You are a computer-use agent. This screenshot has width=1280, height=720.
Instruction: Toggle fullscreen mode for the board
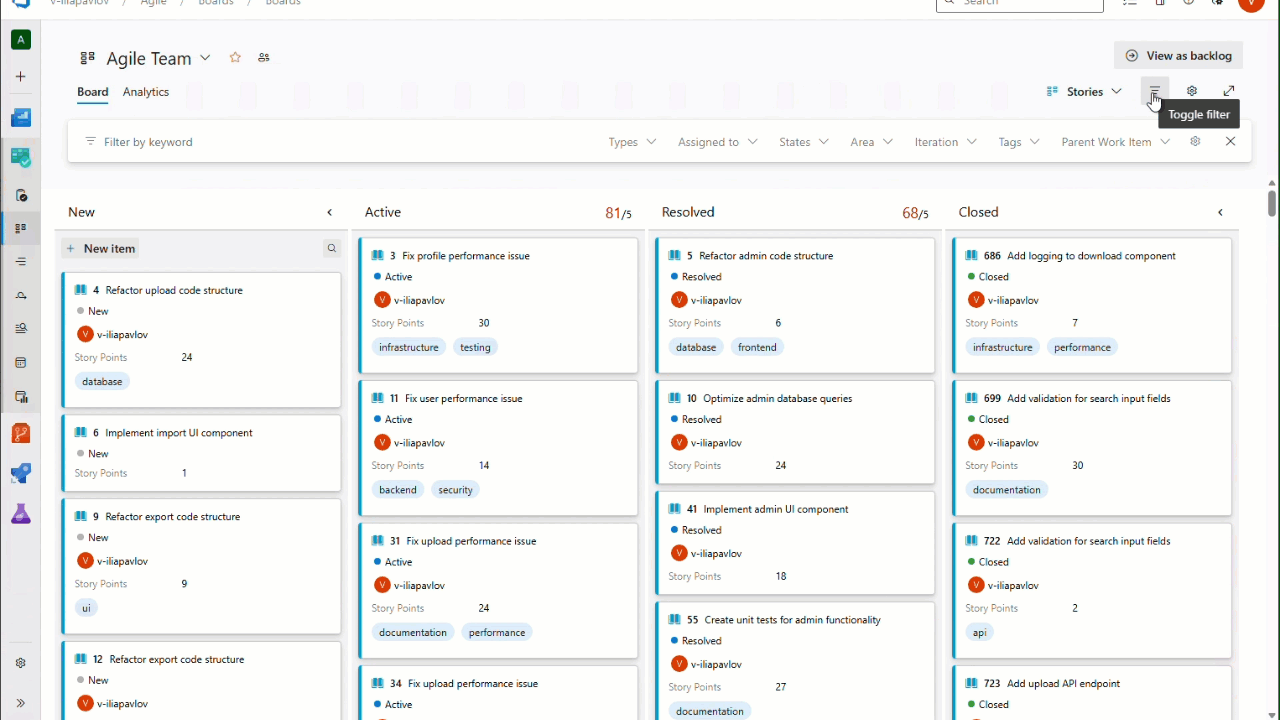pyautogui.click(x=1229, y=91)
